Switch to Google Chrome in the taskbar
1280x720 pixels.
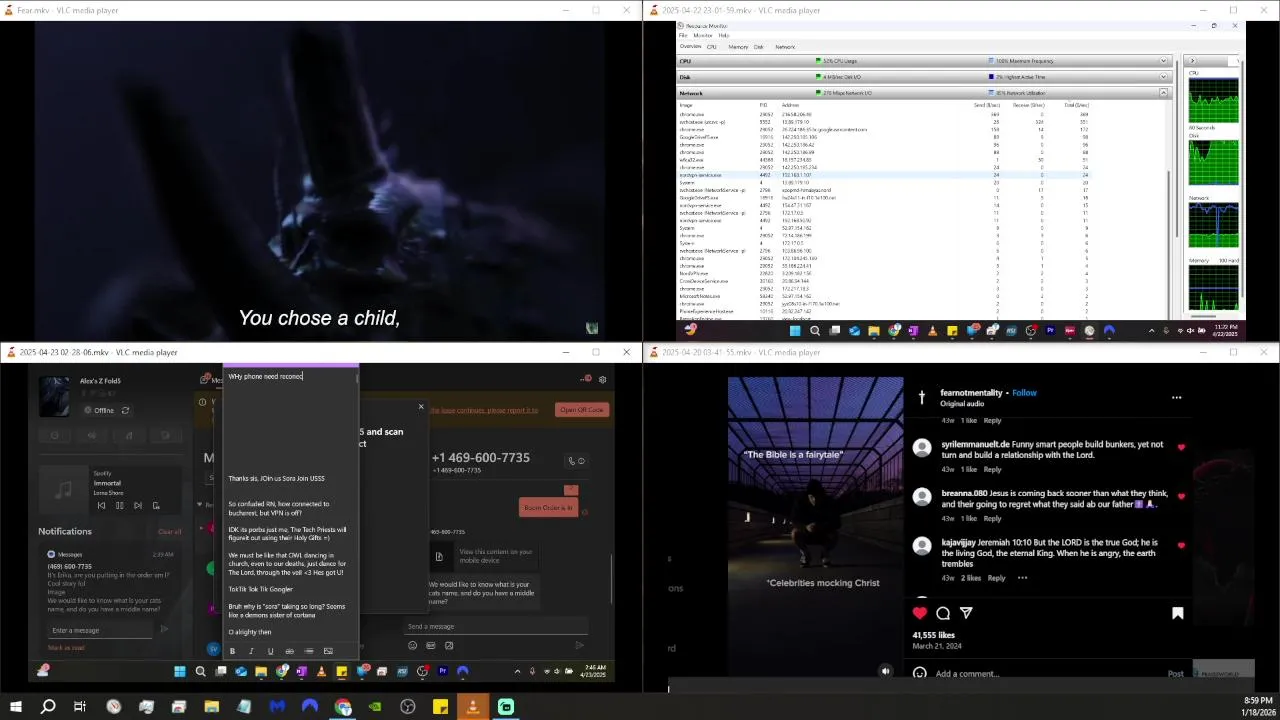pos(343,707)
